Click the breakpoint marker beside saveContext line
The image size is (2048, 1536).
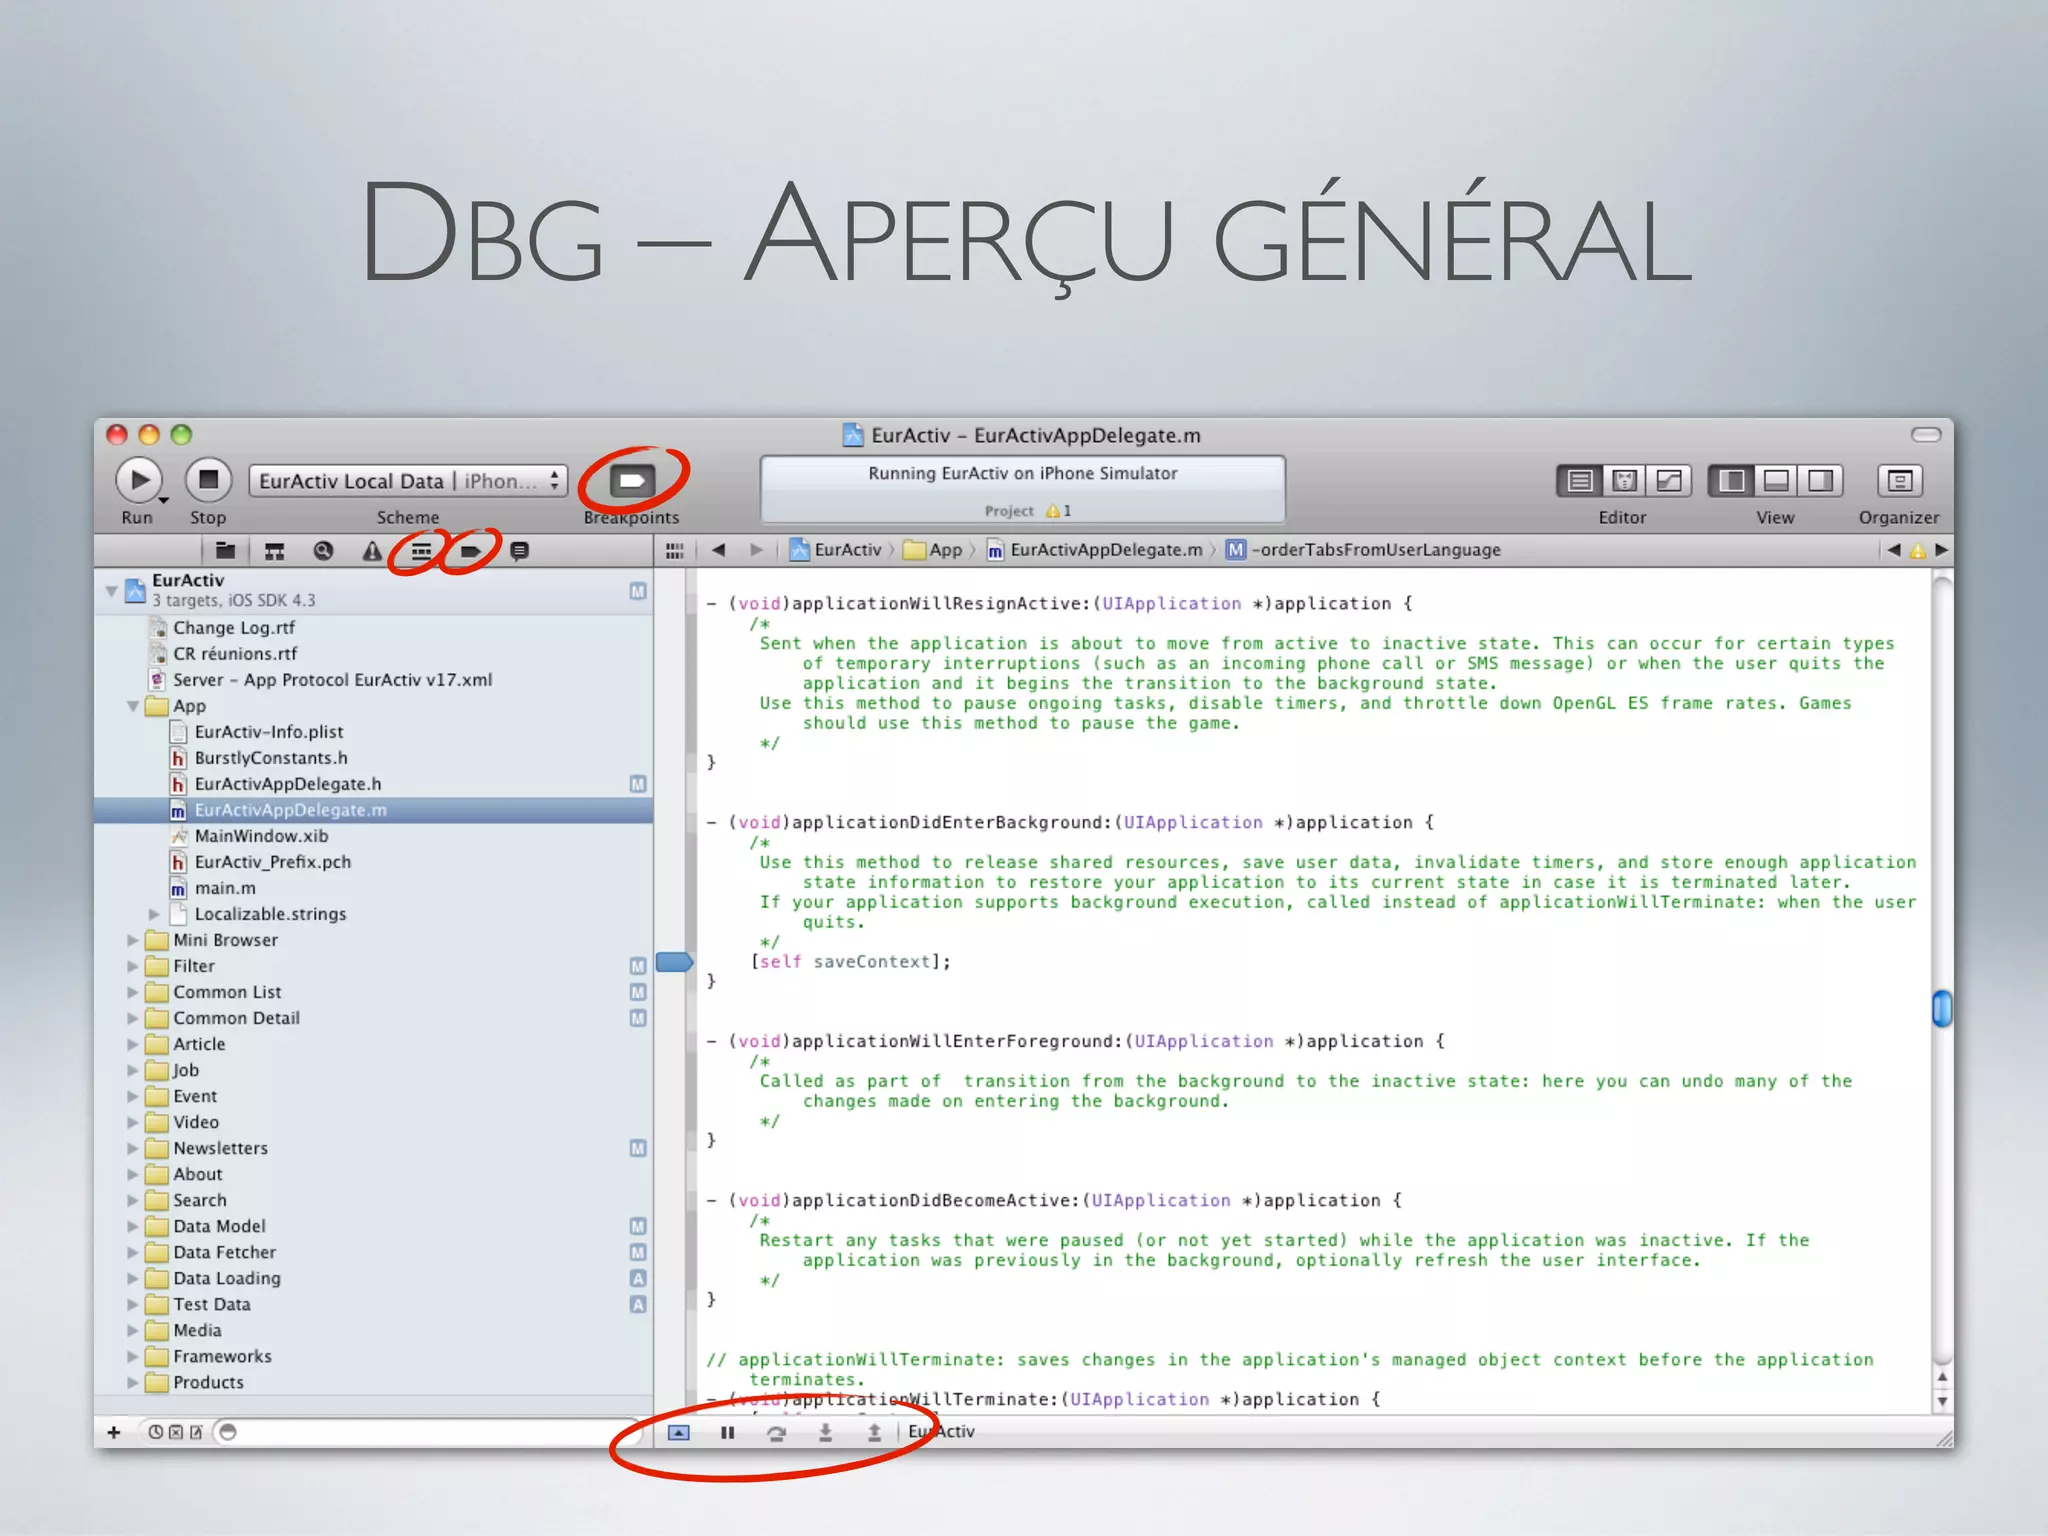coord(674,962)
